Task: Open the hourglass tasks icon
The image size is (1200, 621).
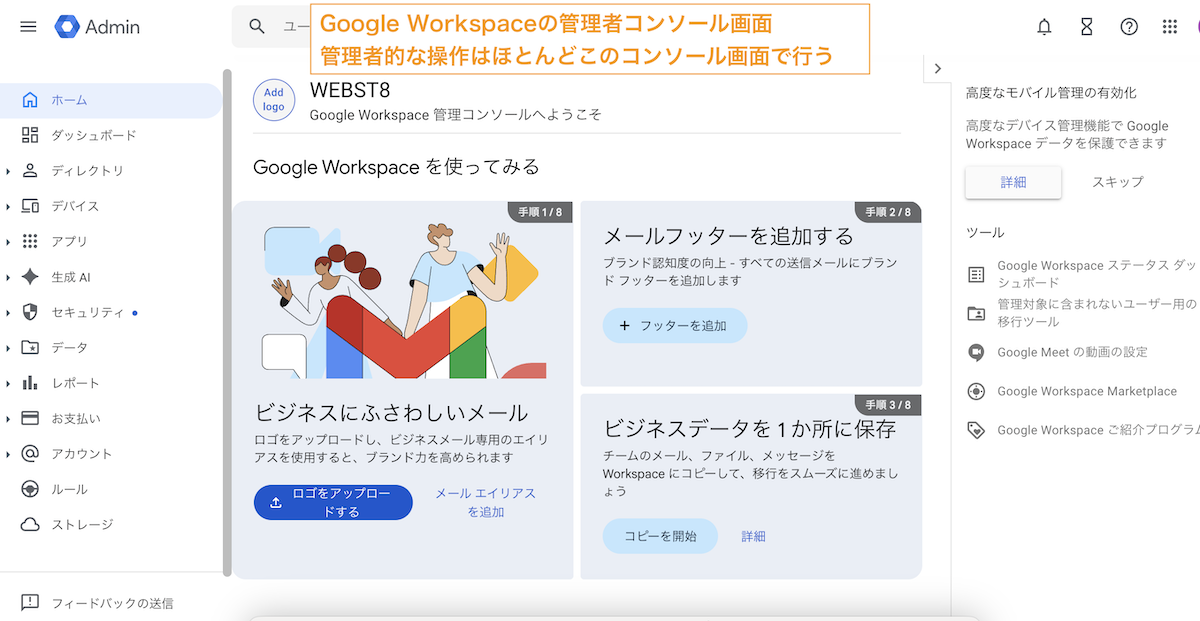Action: click(1087, 27)
